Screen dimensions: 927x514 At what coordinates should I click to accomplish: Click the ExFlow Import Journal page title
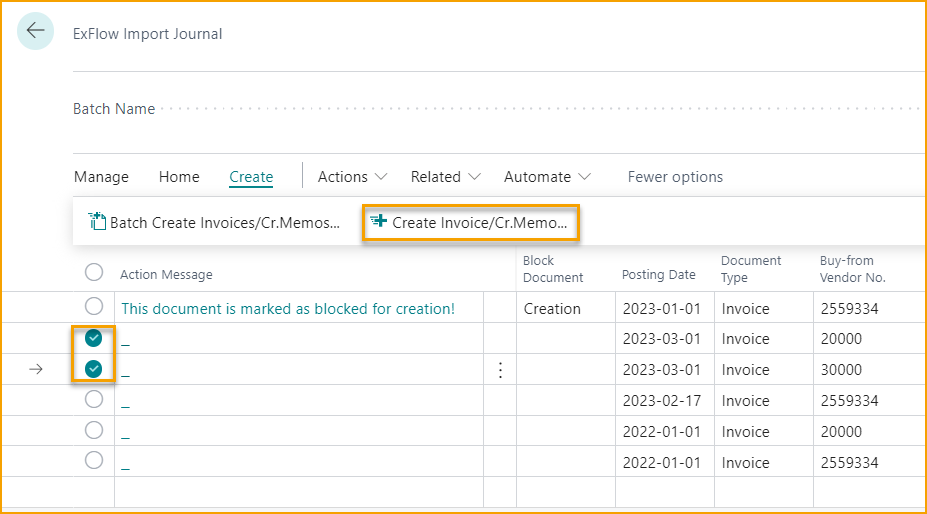(x=148, y=34)
